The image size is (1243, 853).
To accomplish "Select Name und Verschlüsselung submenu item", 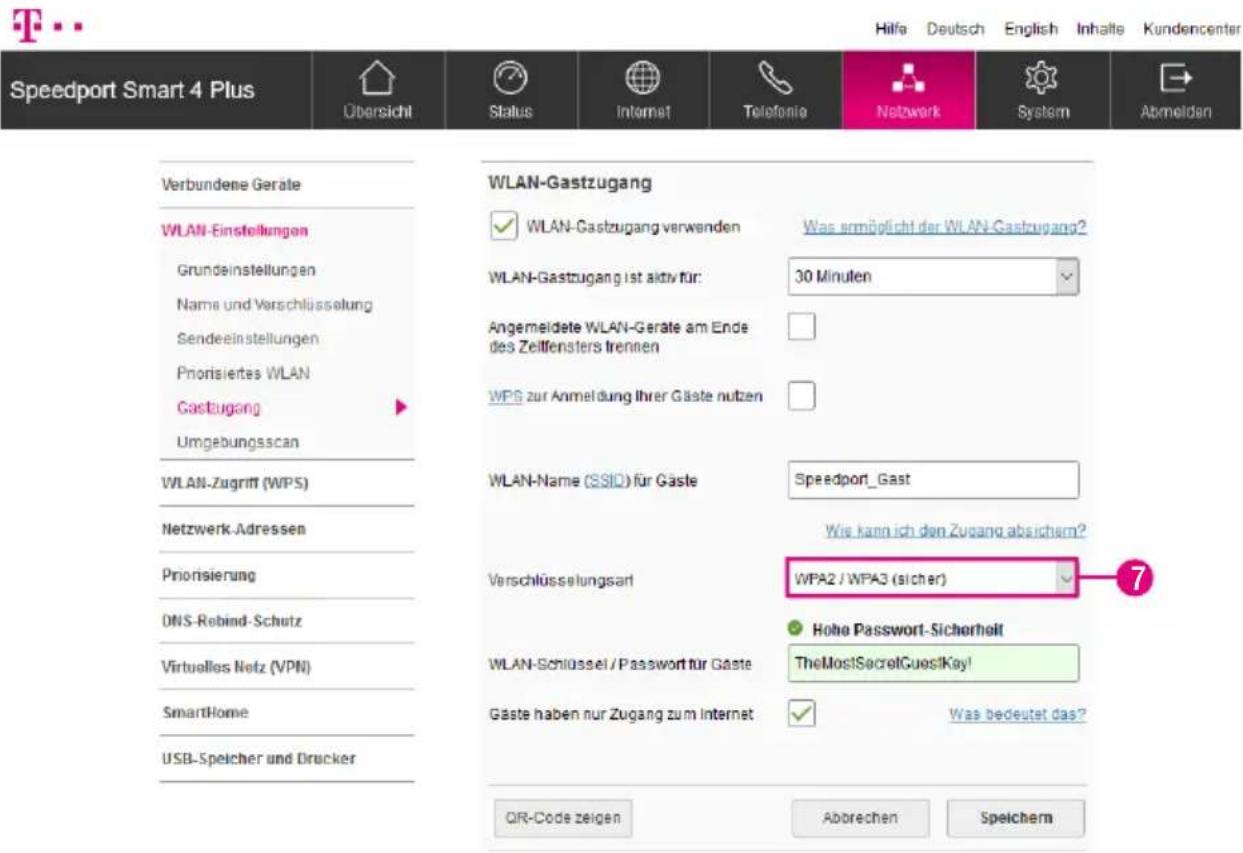I will 275,304.
